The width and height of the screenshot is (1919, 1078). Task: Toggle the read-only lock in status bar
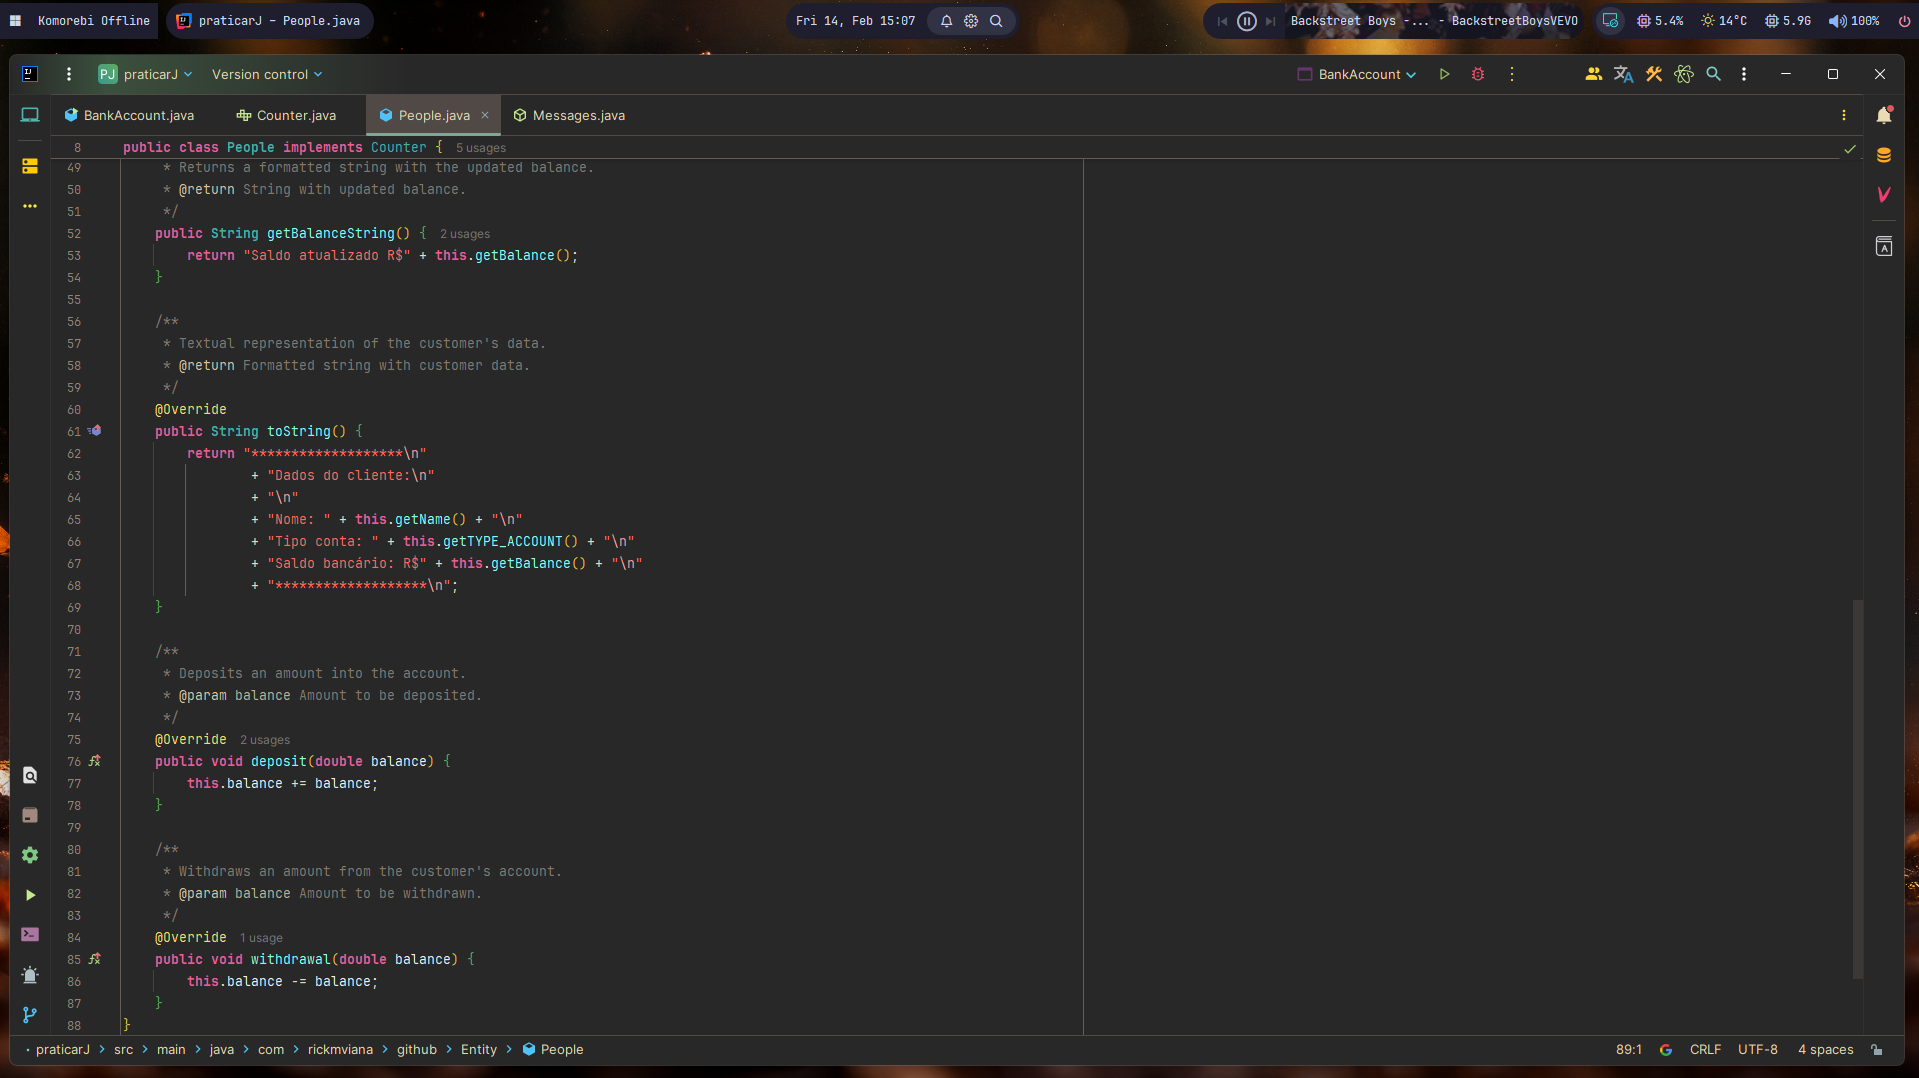[1877, 1049]
